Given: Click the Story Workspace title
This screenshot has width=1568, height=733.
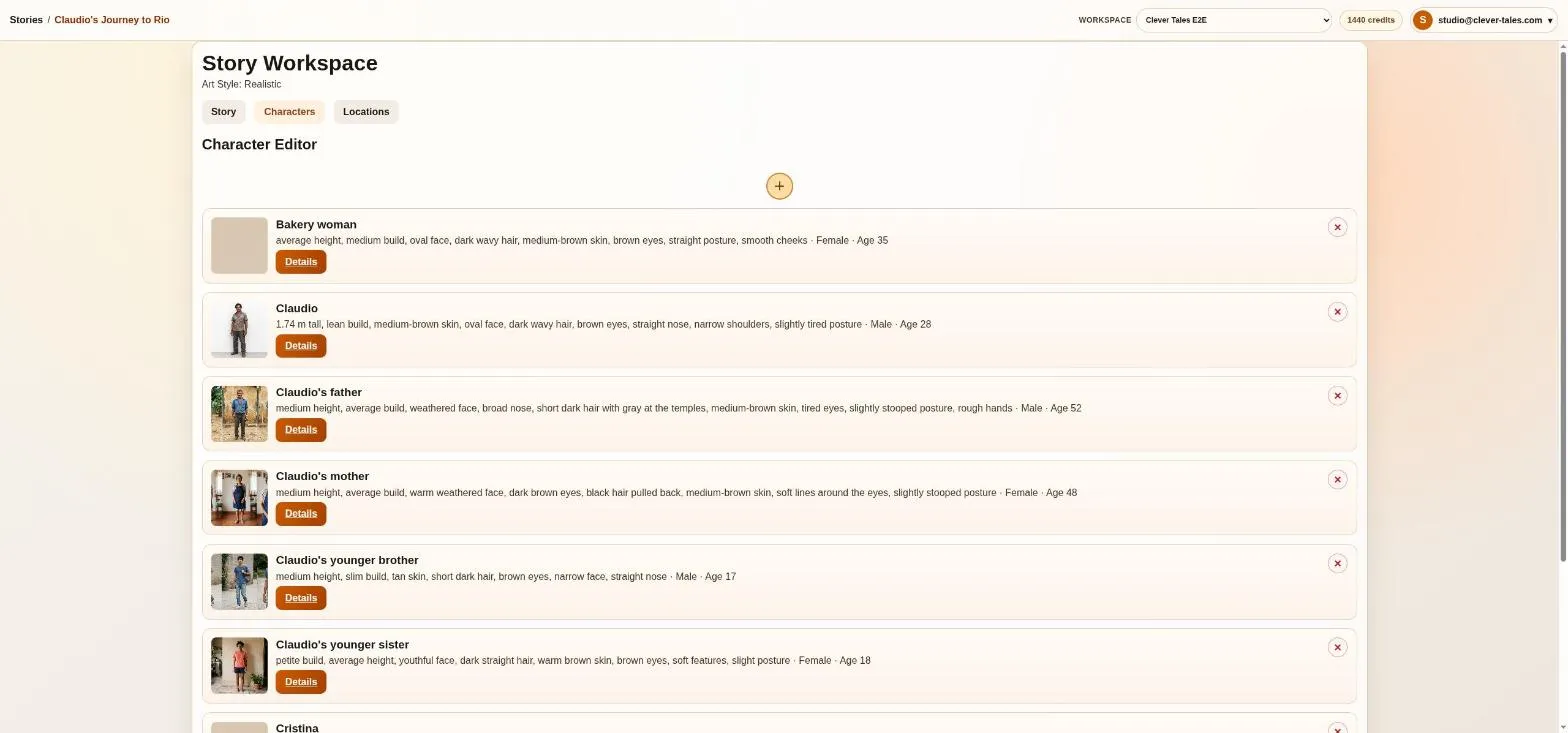Looking at the screenshot, I should (290, 63).
